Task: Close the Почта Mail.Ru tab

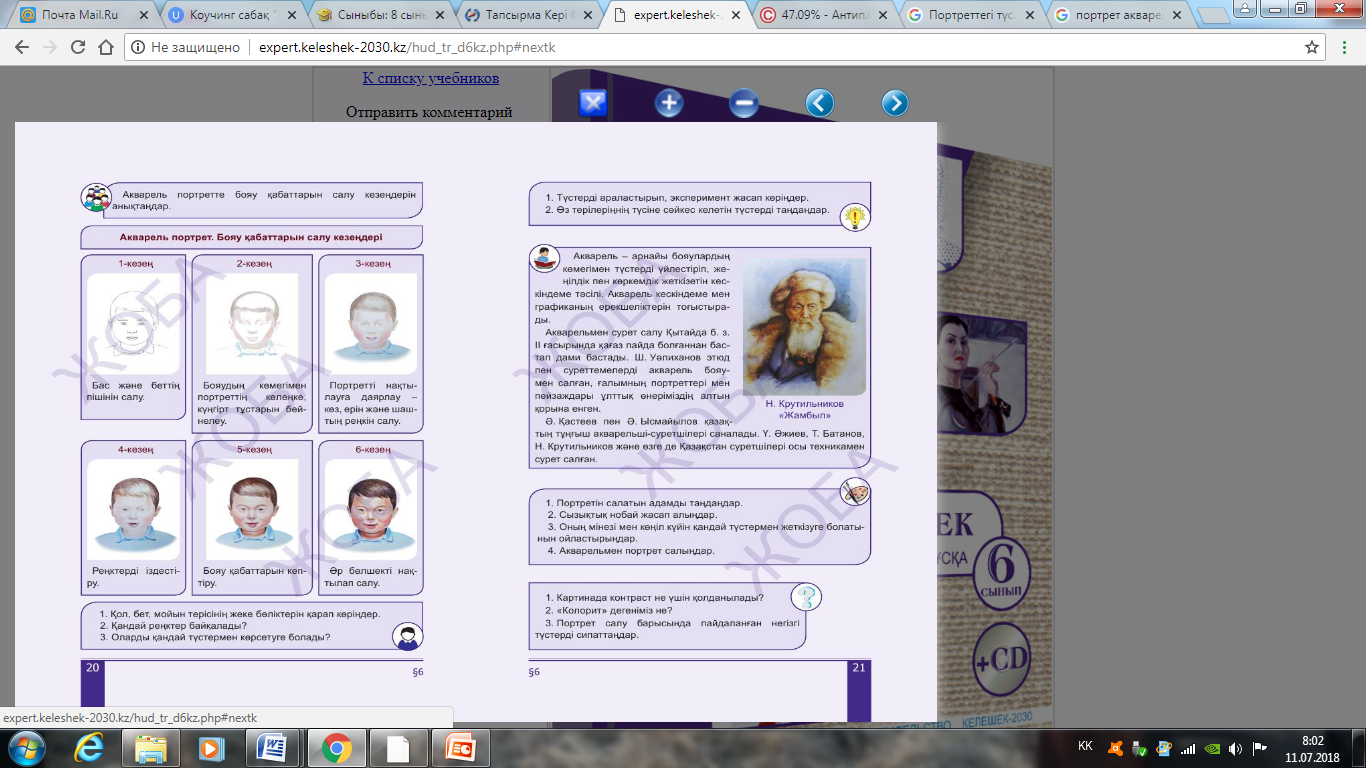Action: 139,15
